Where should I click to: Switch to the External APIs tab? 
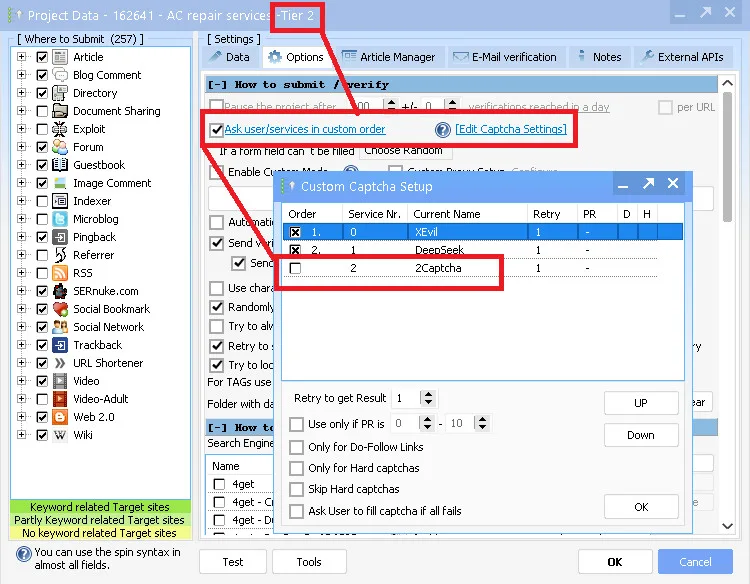tap(681, 57)
